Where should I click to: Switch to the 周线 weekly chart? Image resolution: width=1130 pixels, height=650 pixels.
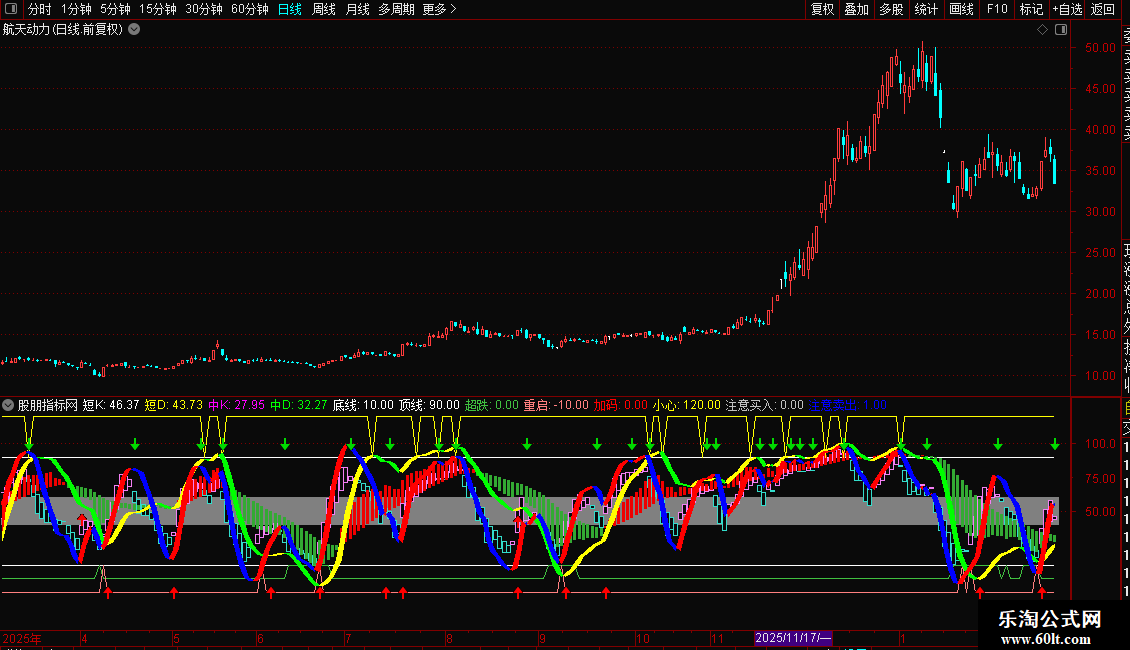tap(324, 9)
